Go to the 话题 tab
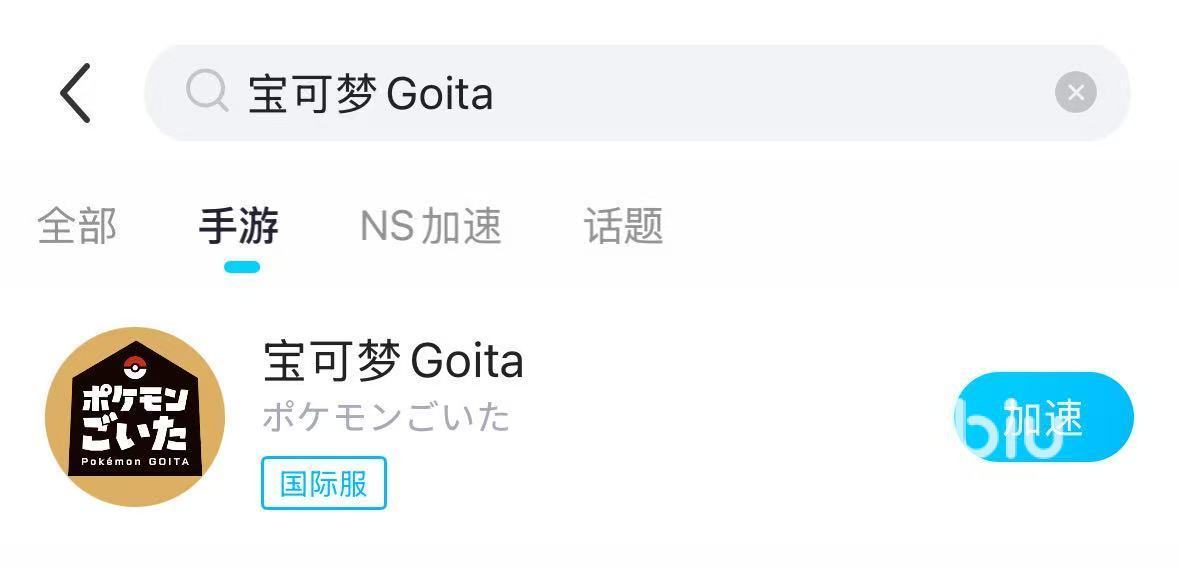Image resolution: width=1179 pixels, height=568 pixels. pyautogui.click(x=623, y=226)
